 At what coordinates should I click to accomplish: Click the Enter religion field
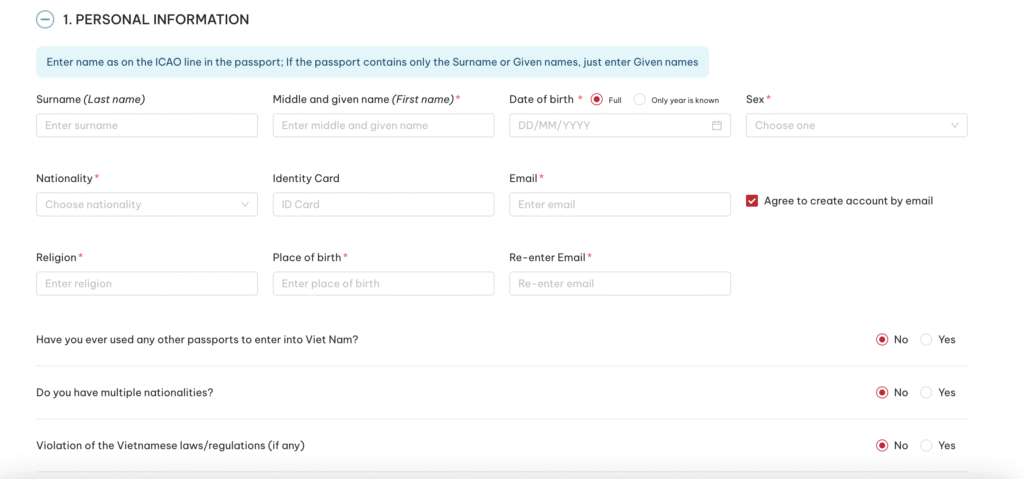(146, 284)
